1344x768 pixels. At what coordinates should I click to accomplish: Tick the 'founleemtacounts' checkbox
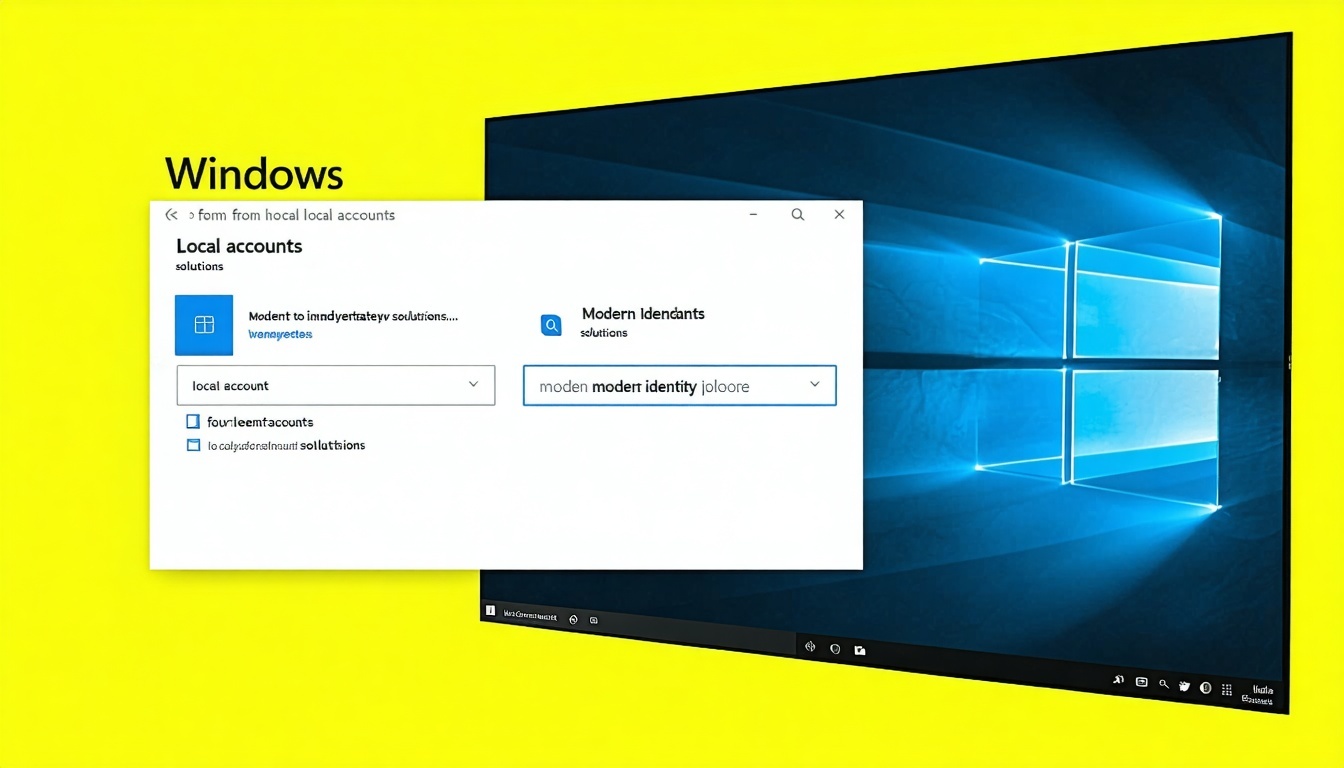[x=193, y=422]
